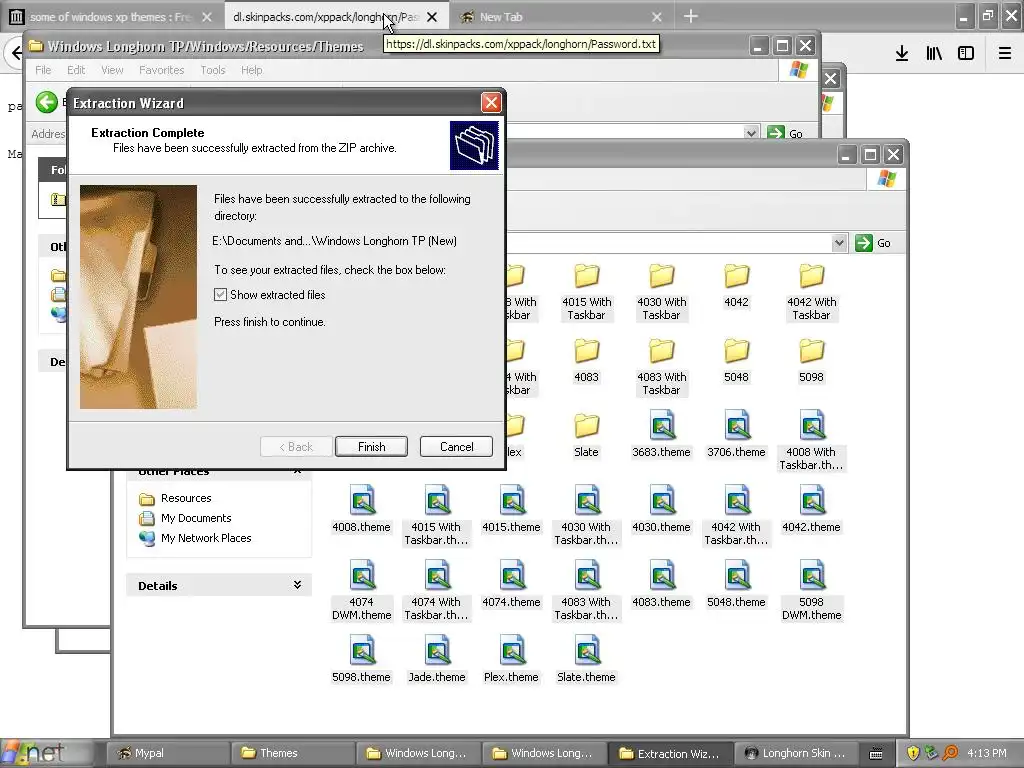Viewport: 1024px width, 768px height.
Task: Open the File menu in Themes window
Action: coord(43,70)
